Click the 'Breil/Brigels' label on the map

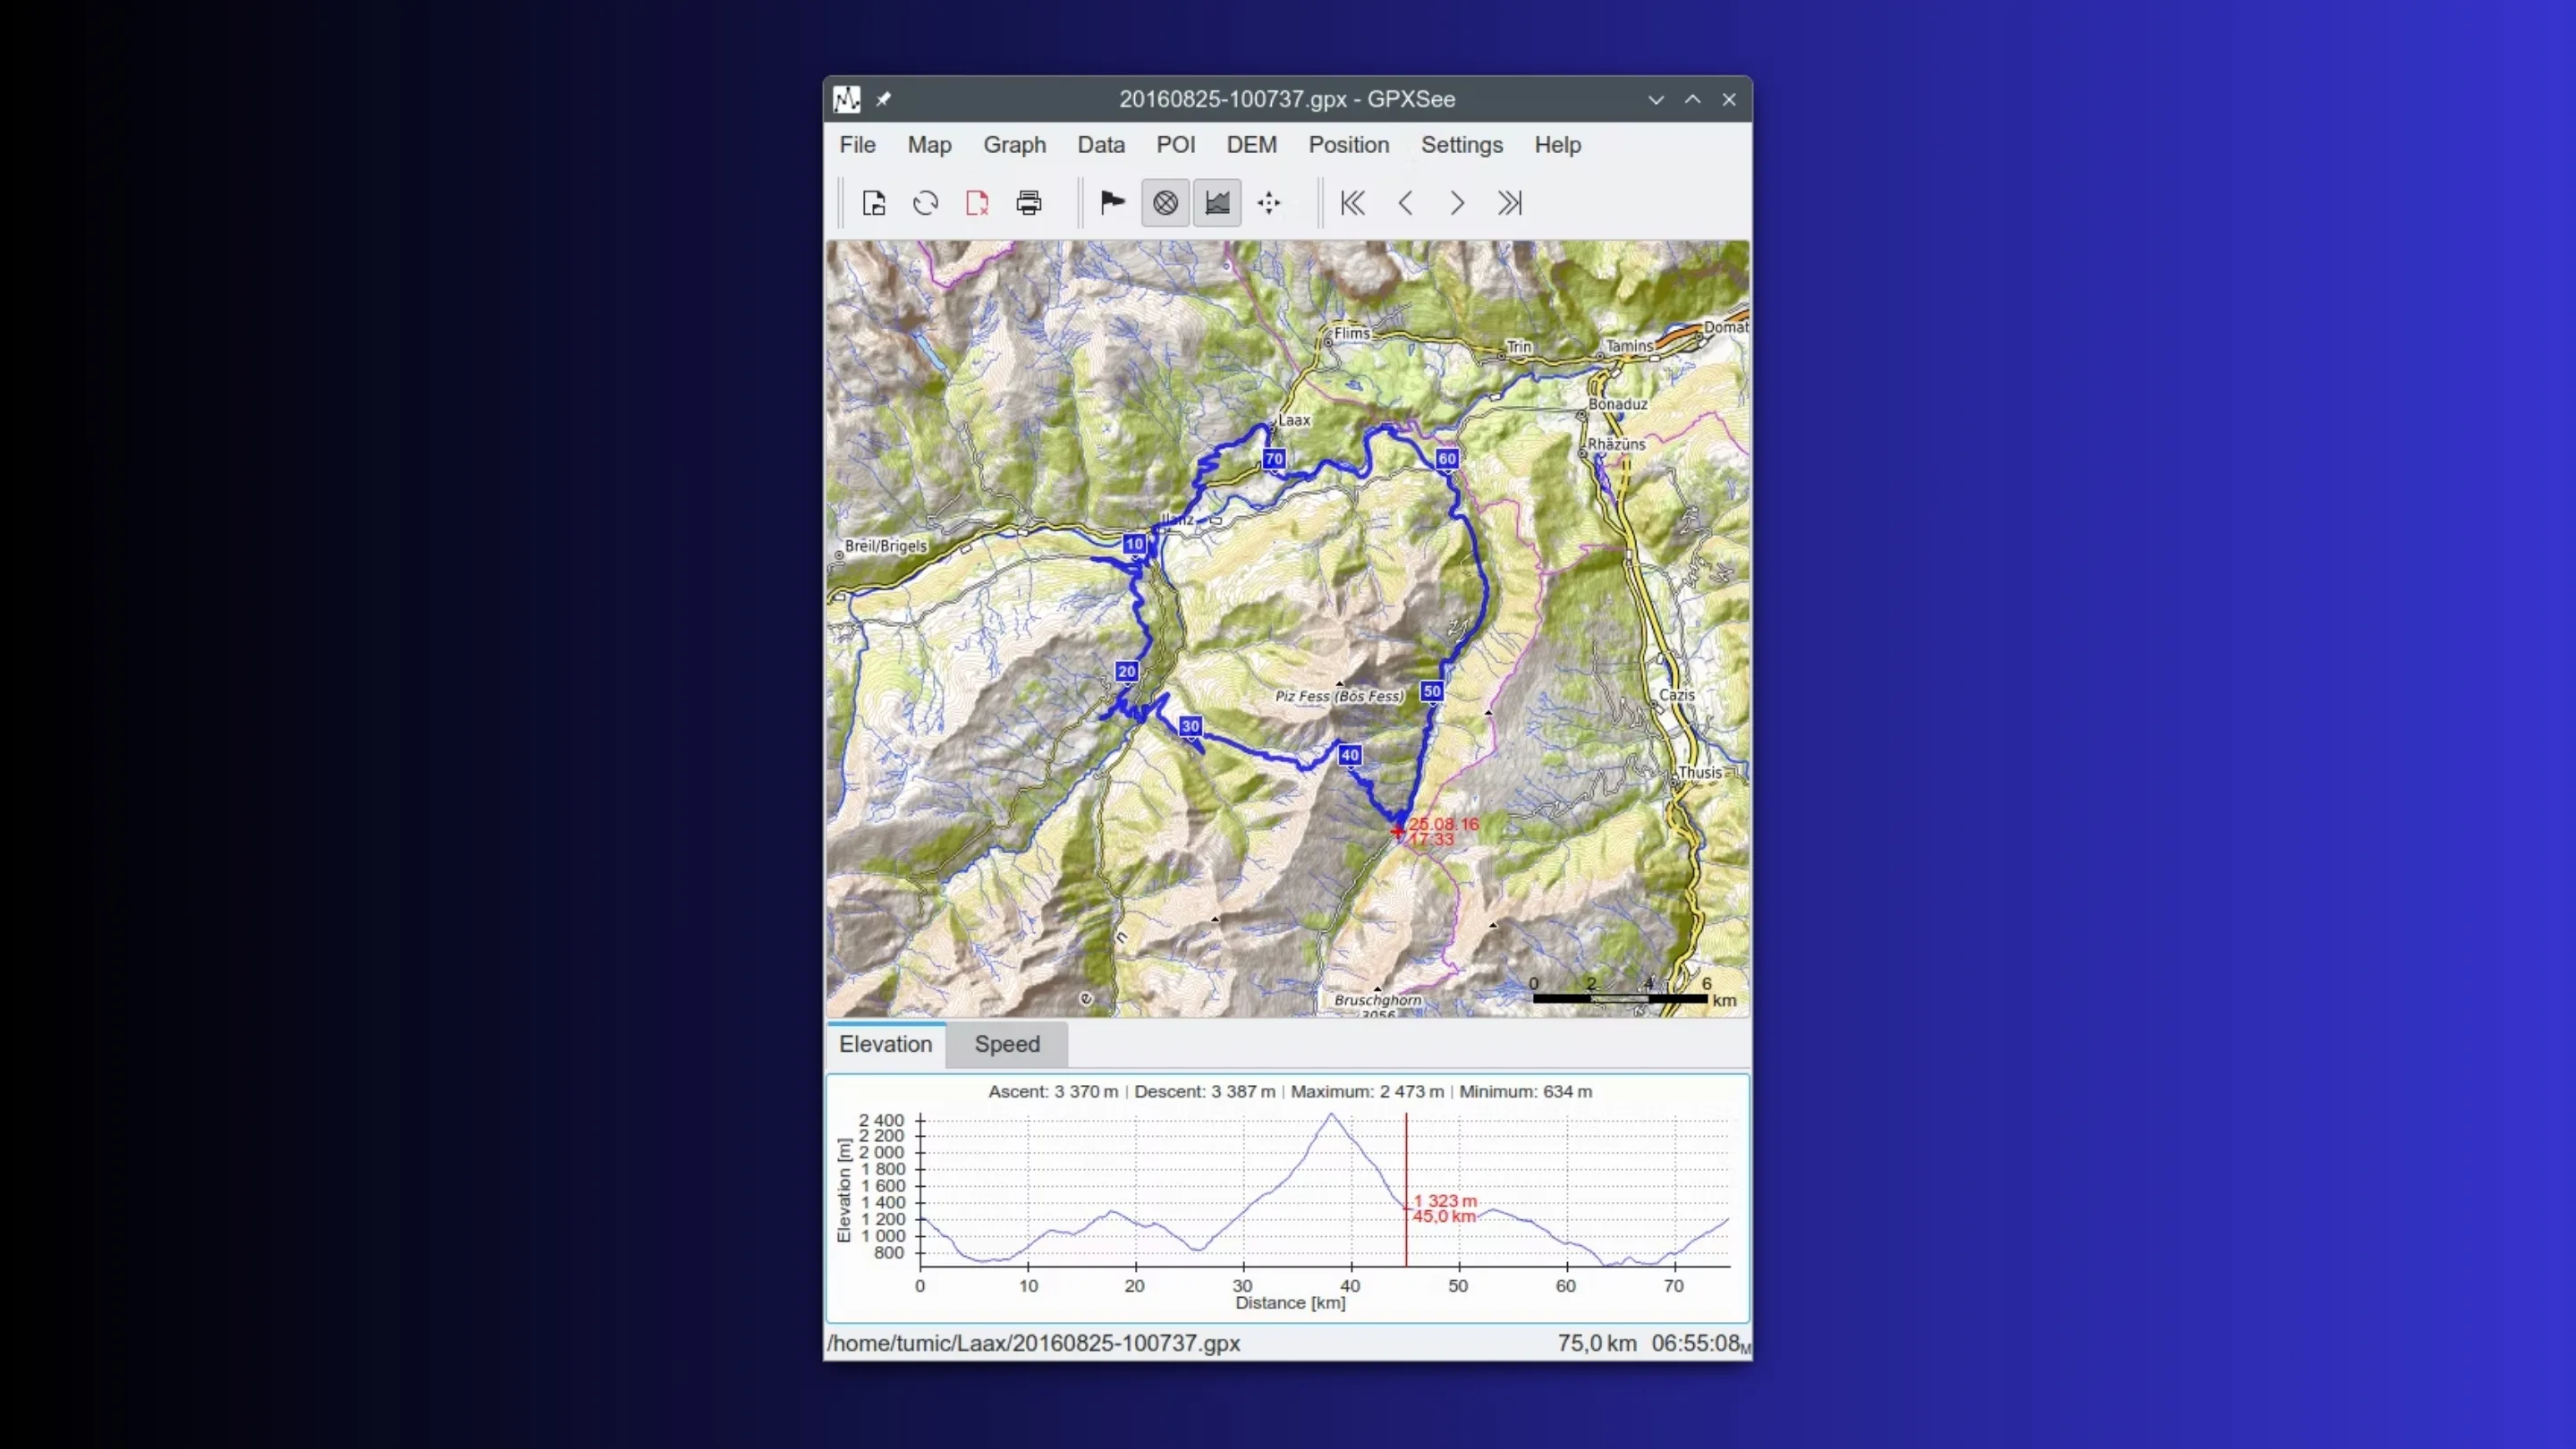point(886,546)
